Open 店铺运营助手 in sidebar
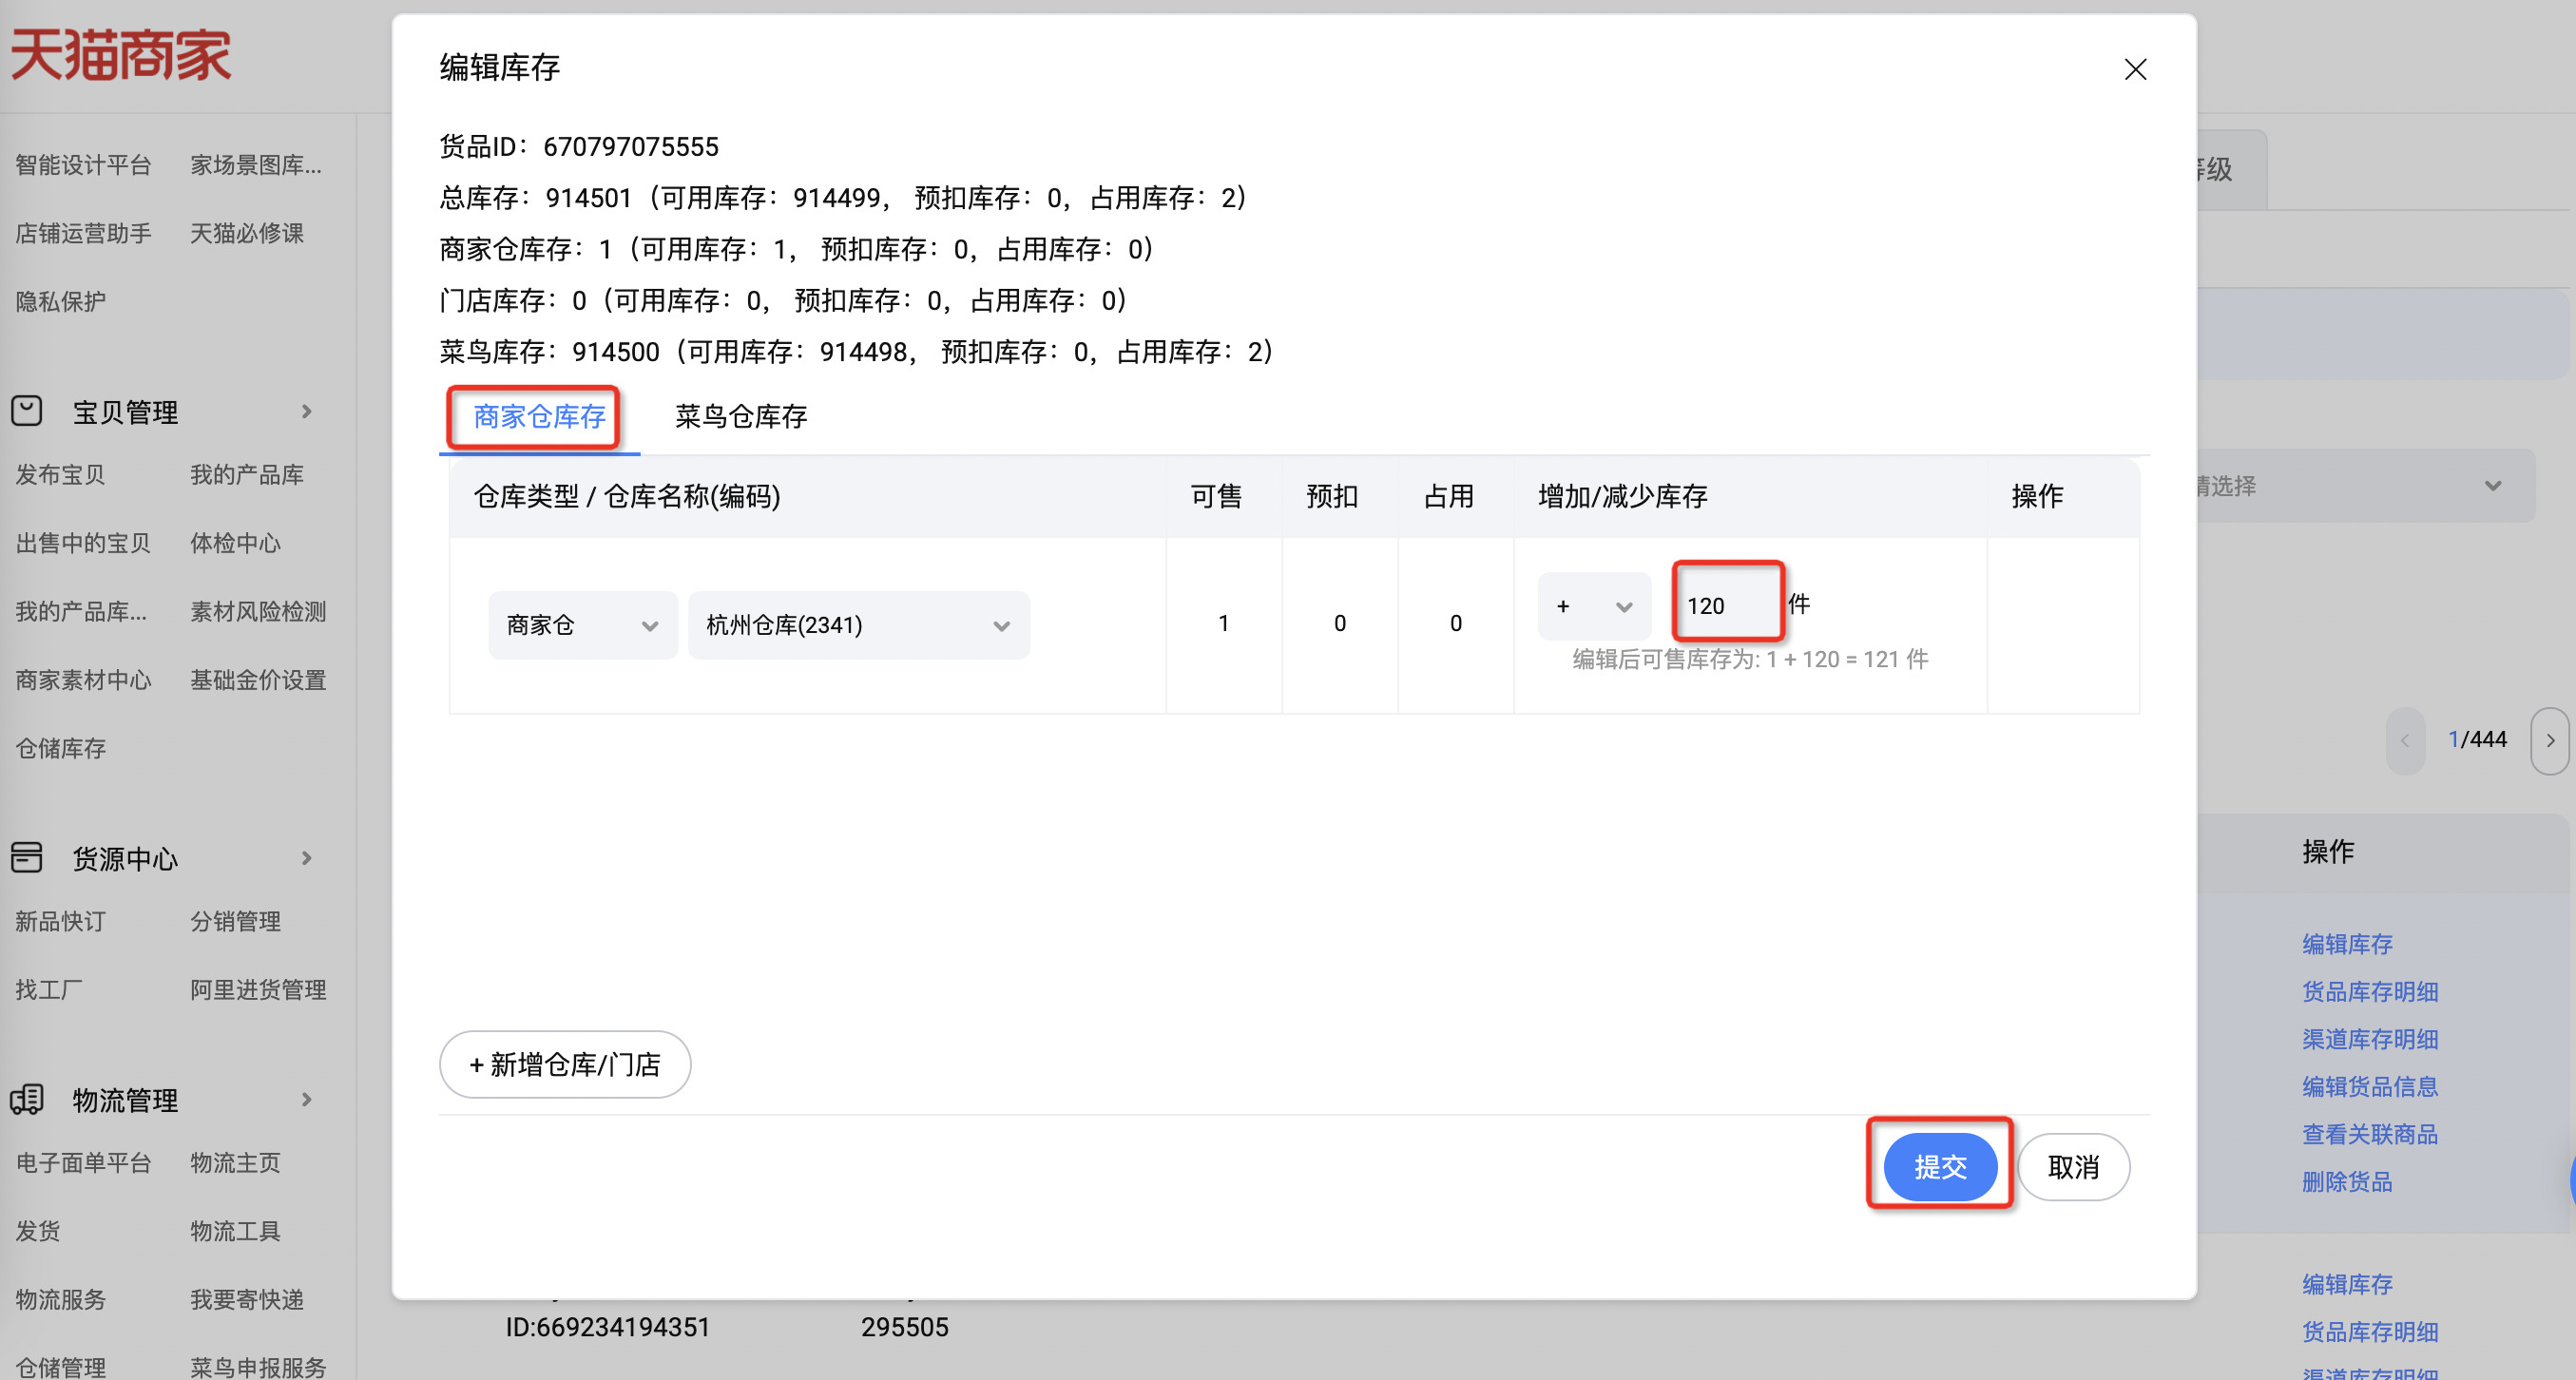 [83, 233]
